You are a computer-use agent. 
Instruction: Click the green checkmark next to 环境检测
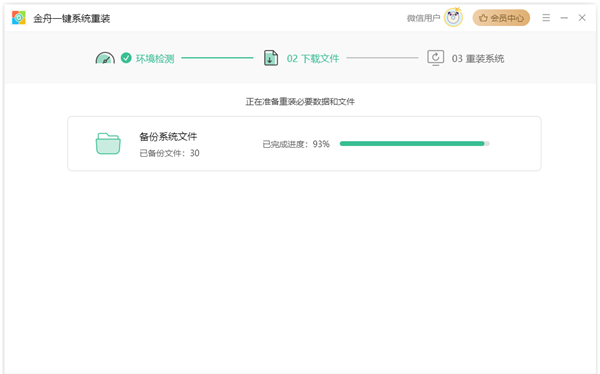tap(126, 58)
